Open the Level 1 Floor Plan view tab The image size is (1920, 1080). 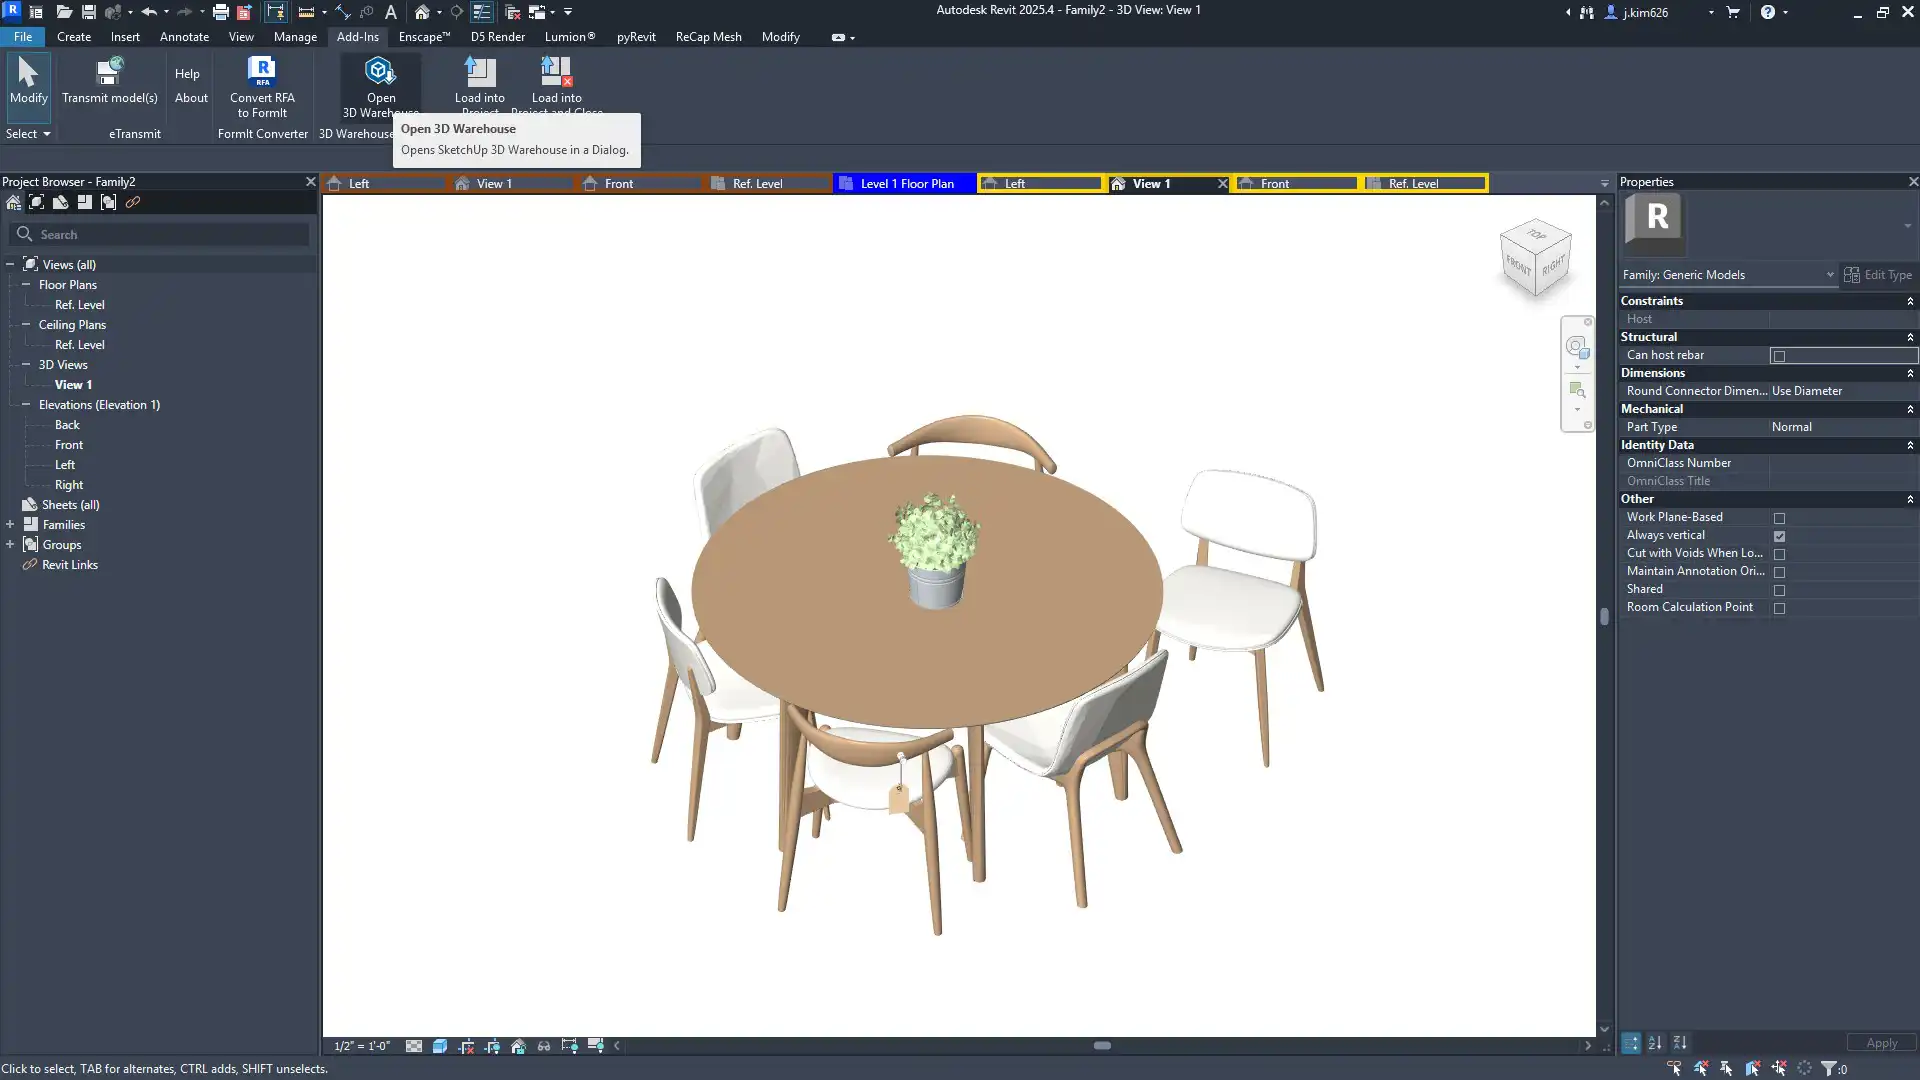(x=904, y=183)
